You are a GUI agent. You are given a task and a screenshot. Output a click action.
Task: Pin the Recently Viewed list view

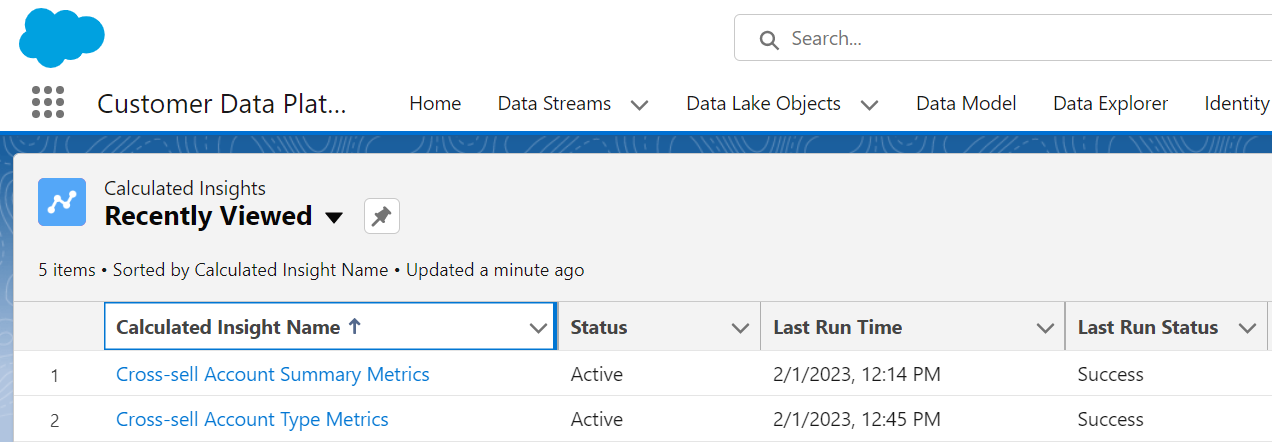coord(381,216)
